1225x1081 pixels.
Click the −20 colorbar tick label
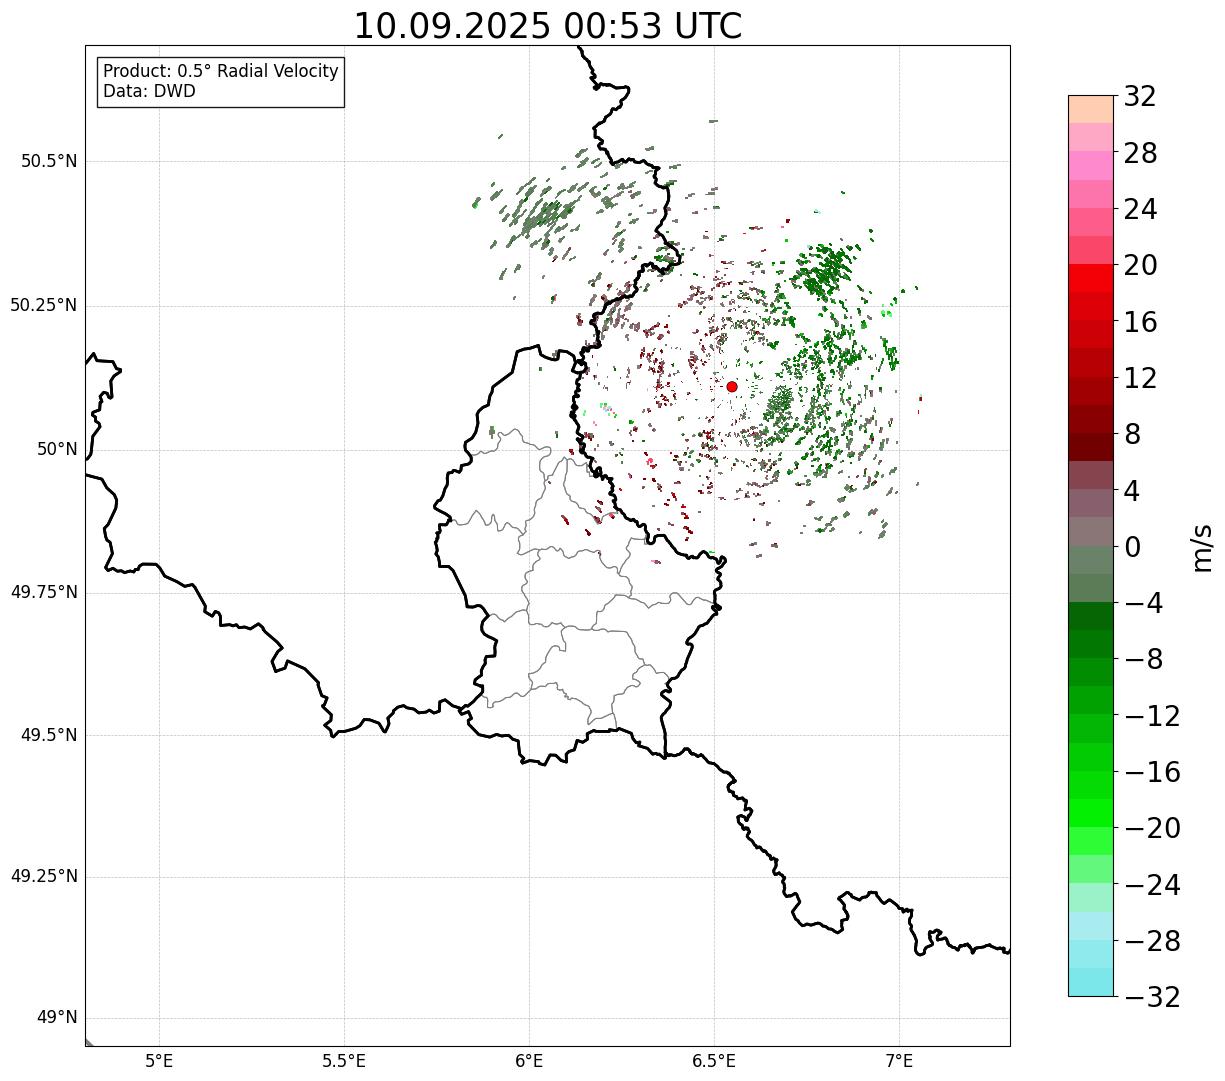pyautogui.click(x=1152, y=829)
